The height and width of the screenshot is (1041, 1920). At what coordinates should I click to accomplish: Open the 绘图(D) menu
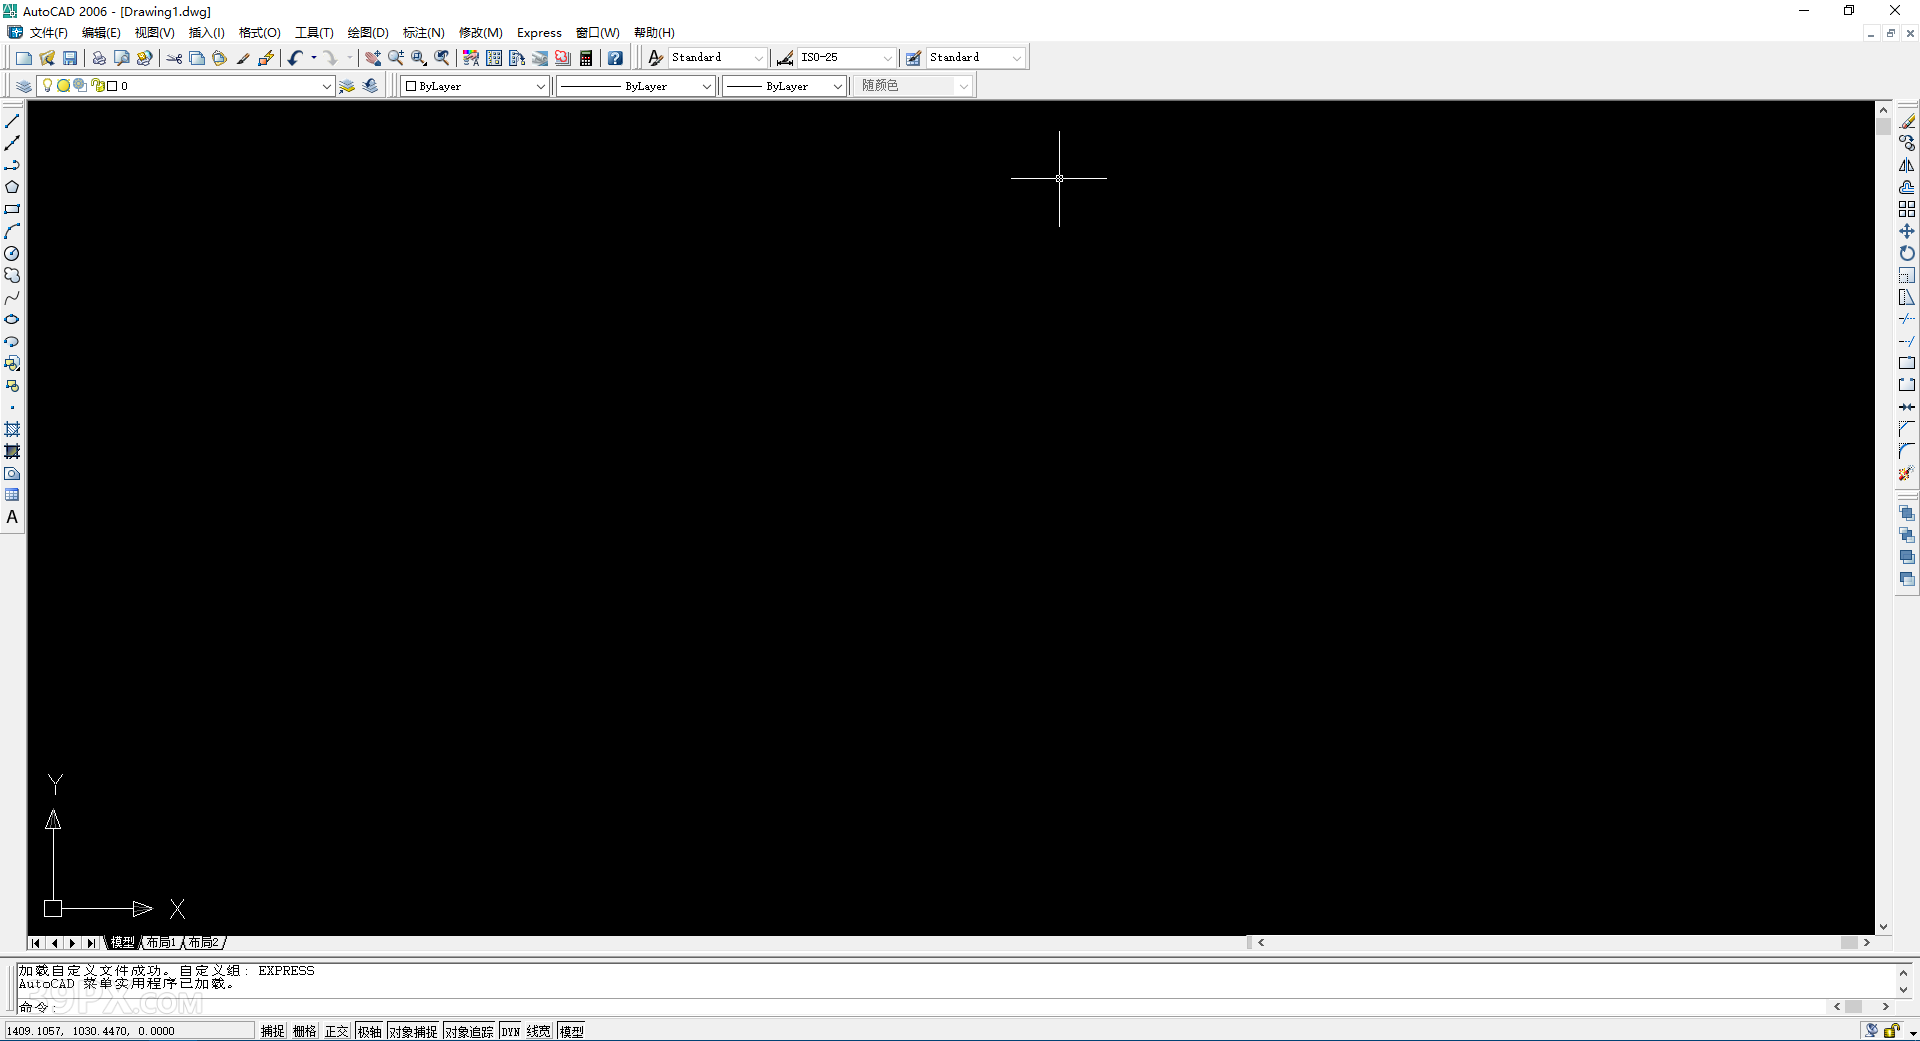click(x=367, y=32)
